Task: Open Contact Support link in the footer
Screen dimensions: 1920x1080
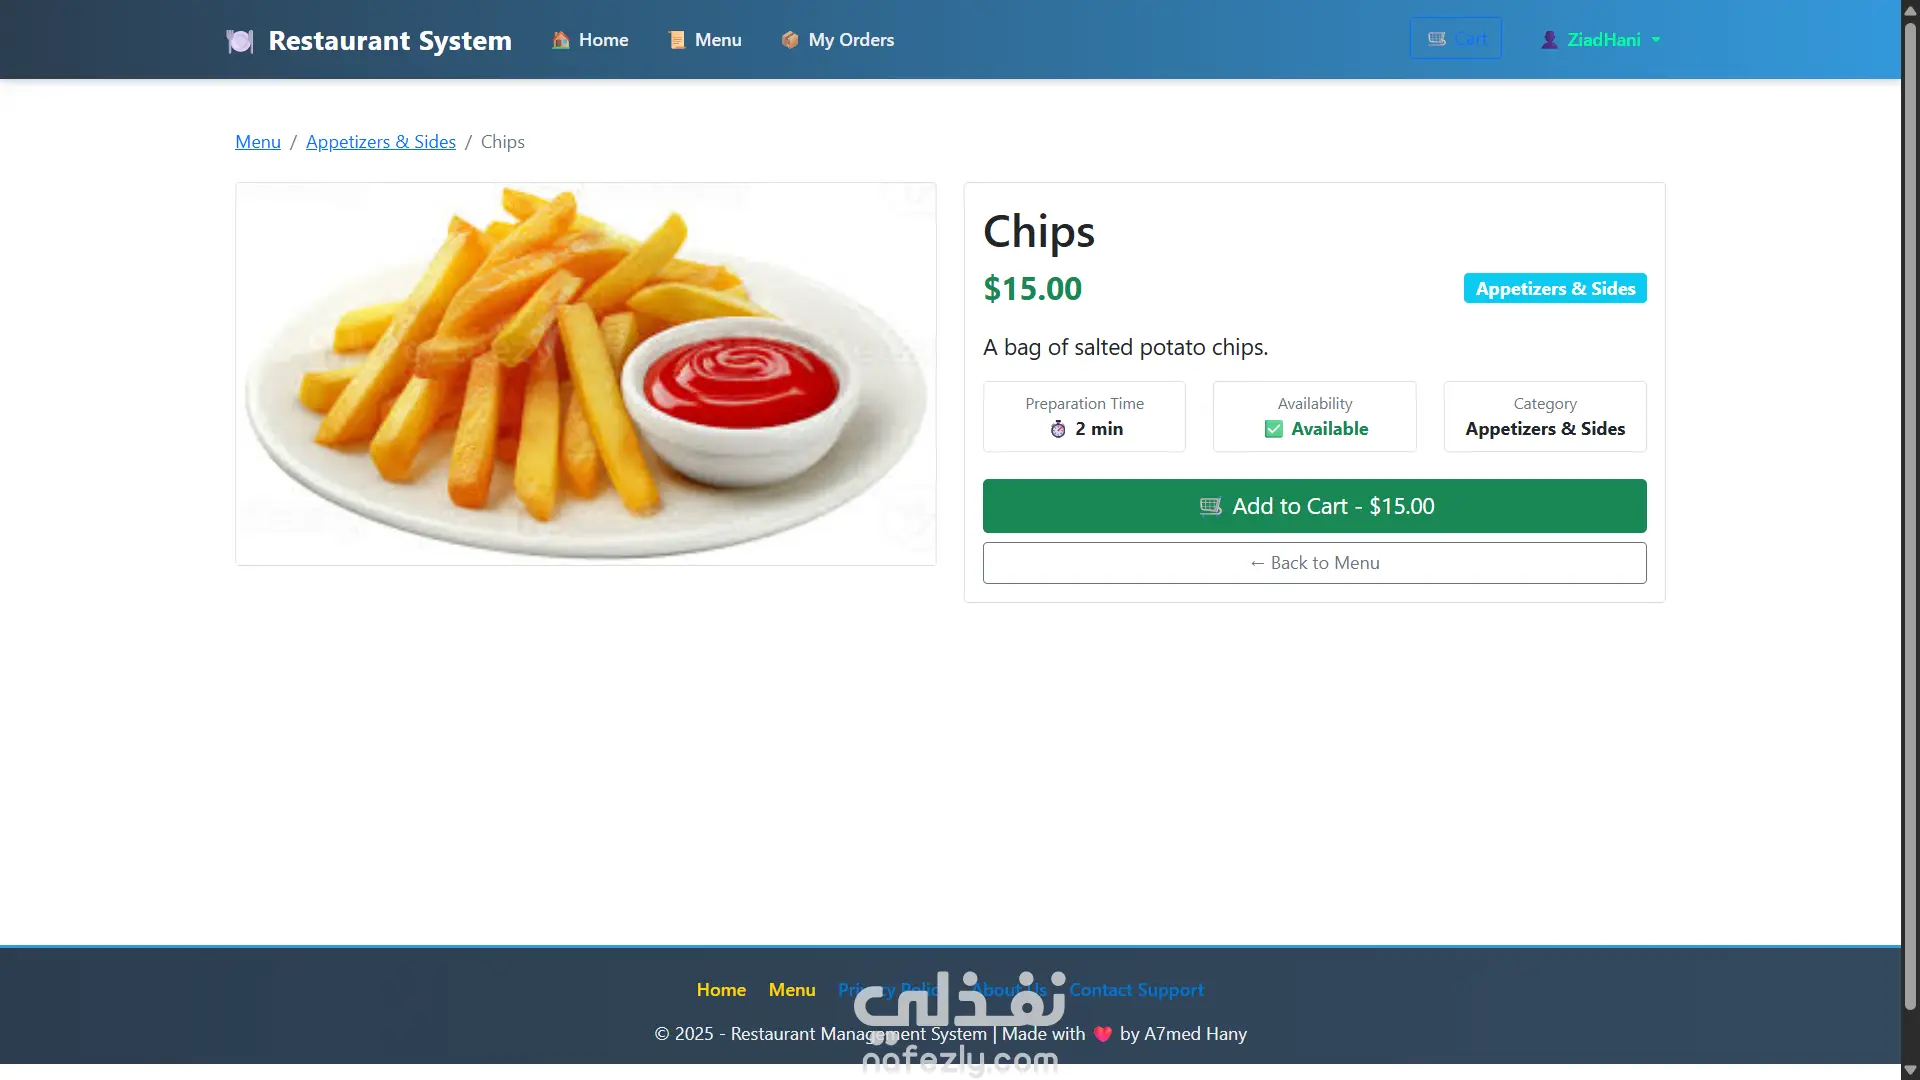Action: click(x=1136, y=990)
